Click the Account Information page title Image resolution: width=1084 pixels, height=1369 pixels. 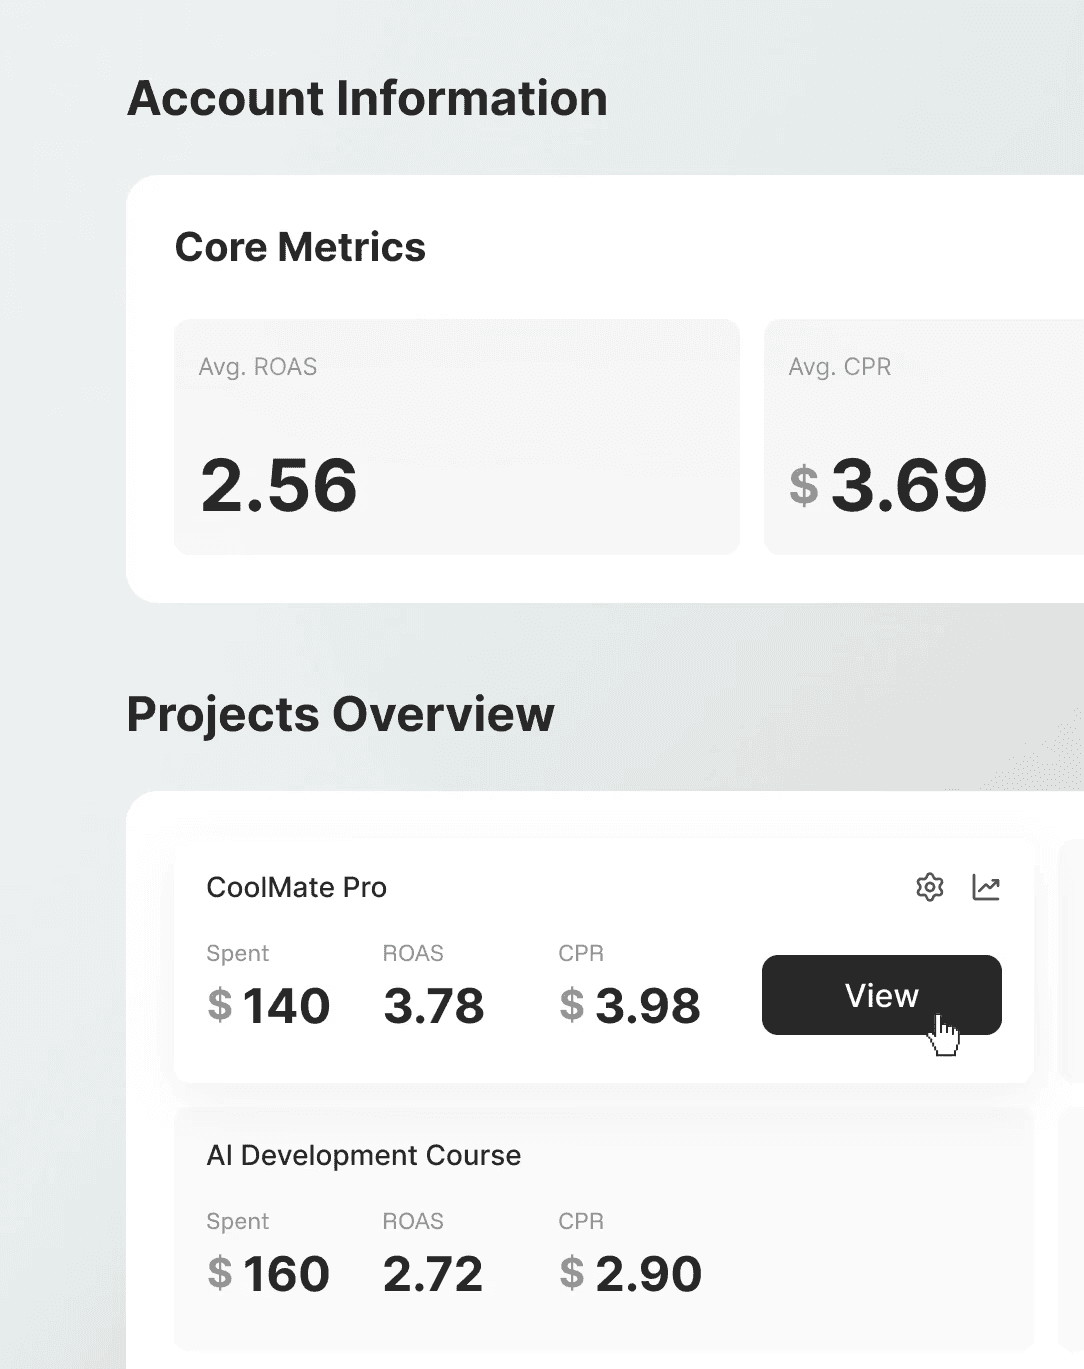click(x=367, y=98)
